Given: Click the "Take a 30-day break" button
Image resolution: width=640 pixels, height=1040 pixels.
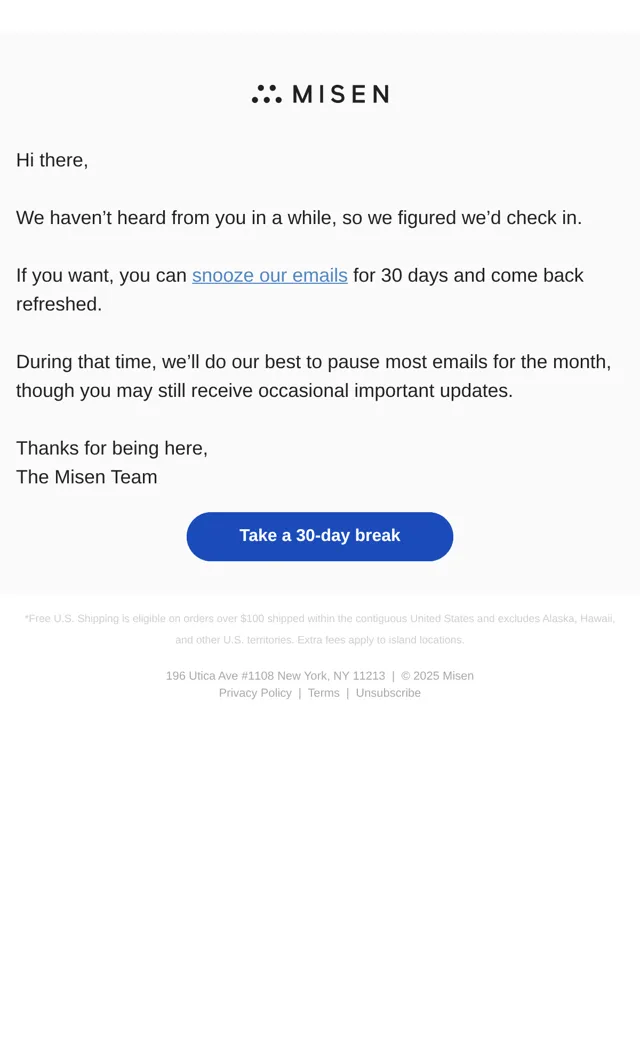Looking at the screenshot, I should 320,536.
